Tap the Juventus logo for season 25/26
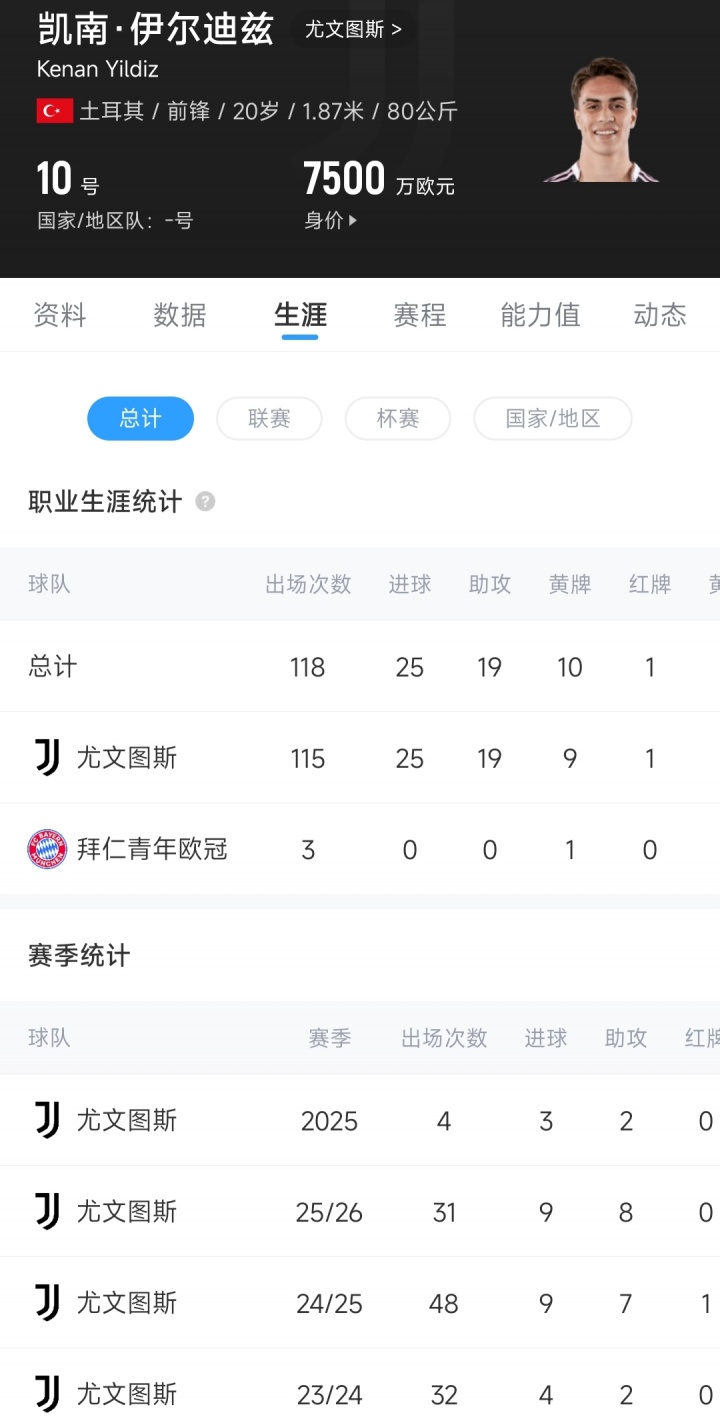The width and height of the screenshot is (720, 1425). coord(47,1212)
